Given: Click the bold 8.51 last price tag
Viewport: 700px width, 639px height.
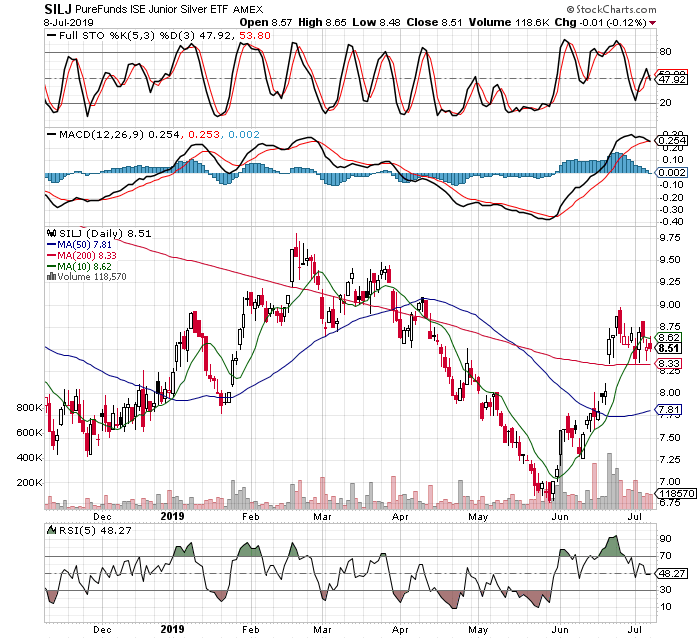Looking at the screenshot, I should coord(669,348).
